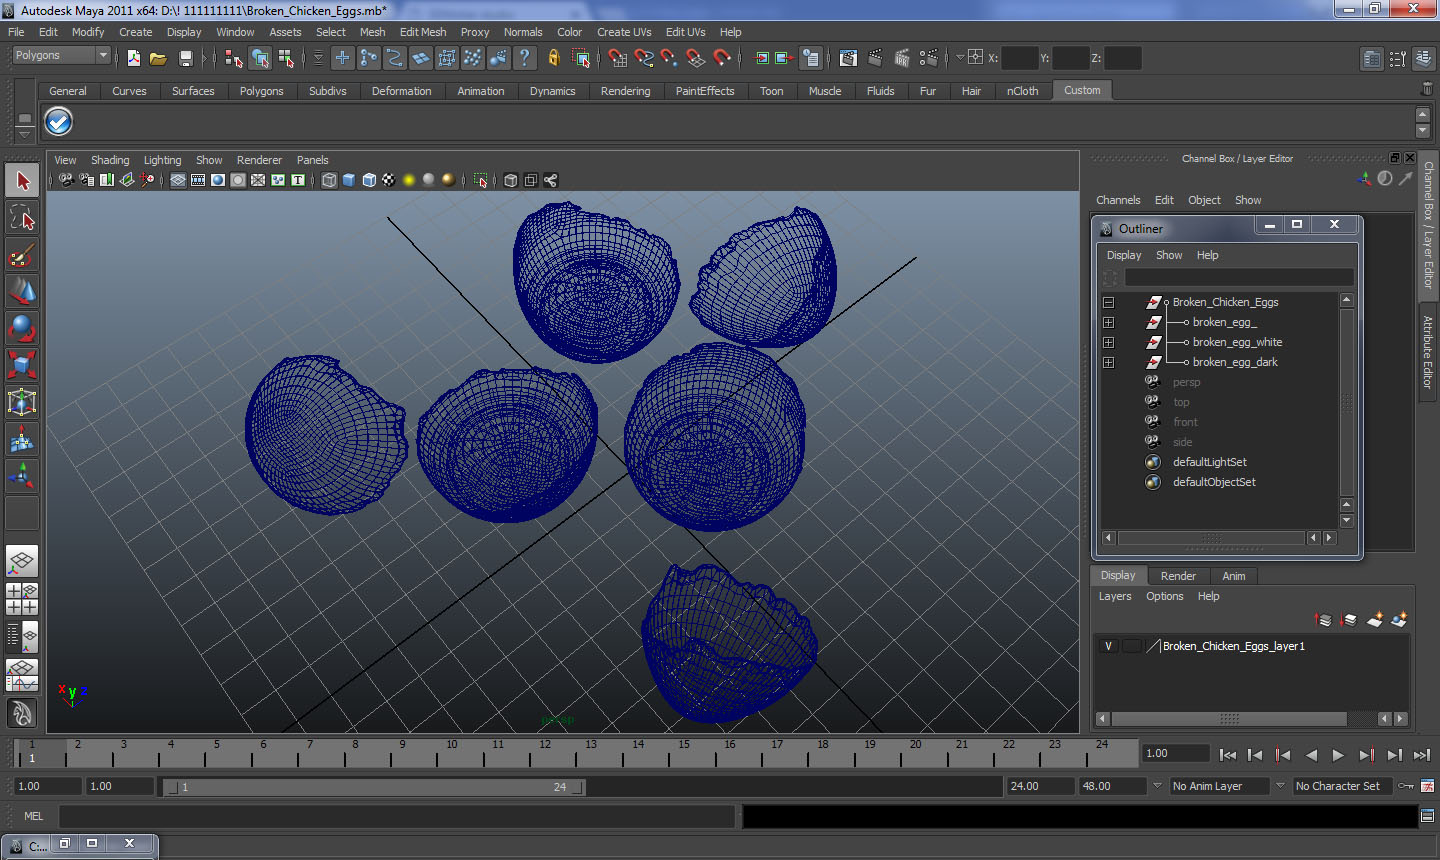Click the smooth shaded cube viewport icon
1440x860 pixels.
point(349,180)
